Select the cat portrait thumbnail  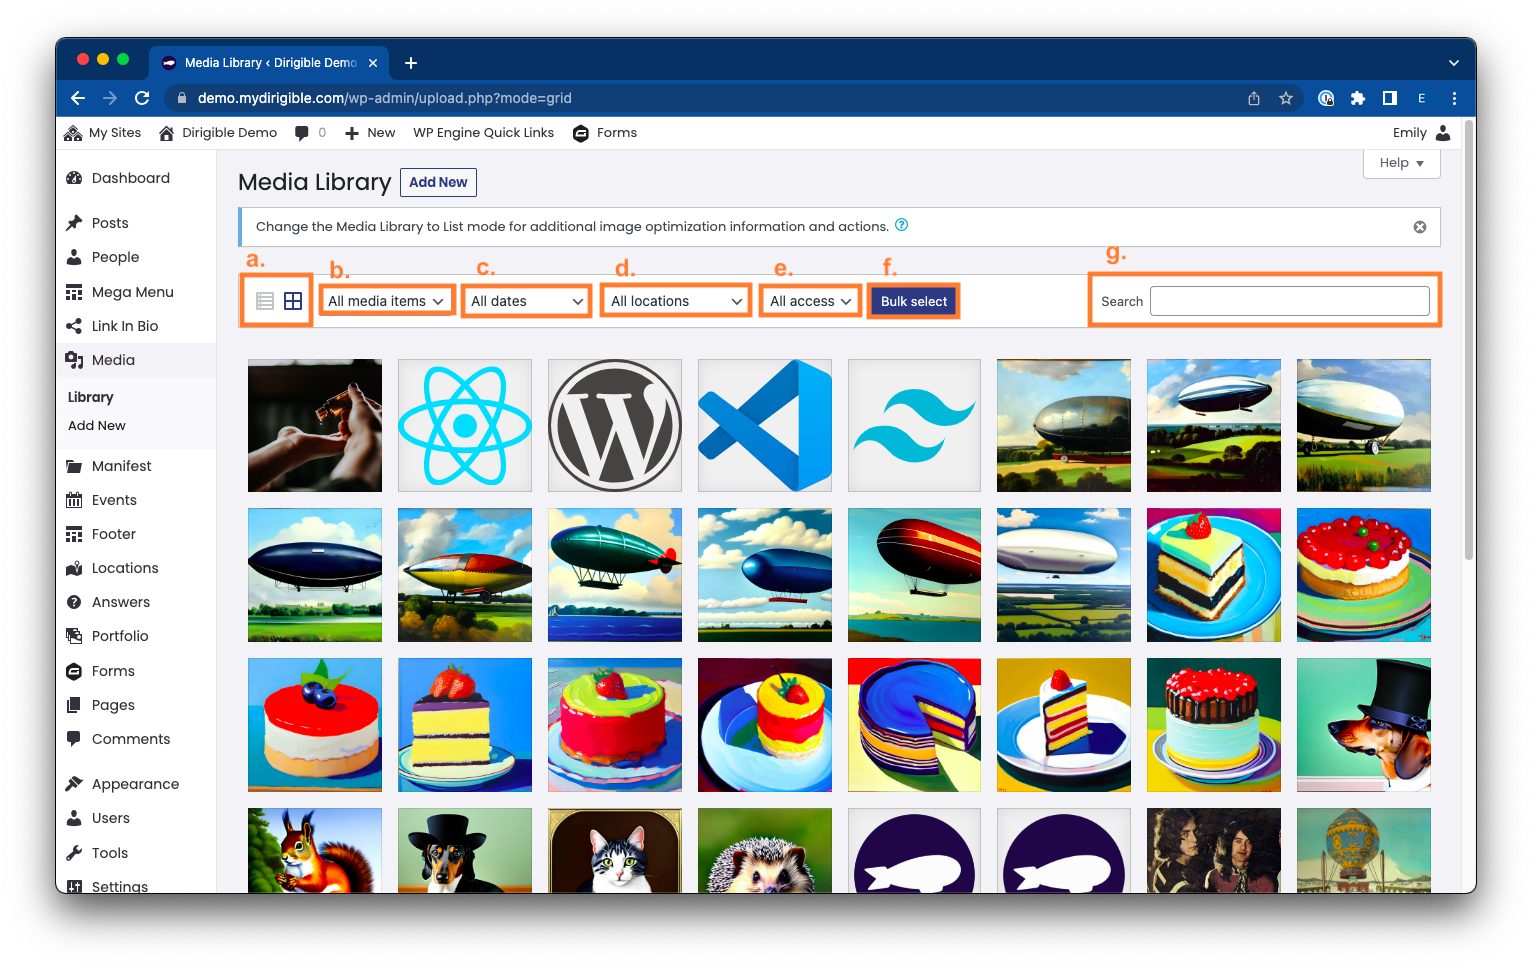[615, 850]
